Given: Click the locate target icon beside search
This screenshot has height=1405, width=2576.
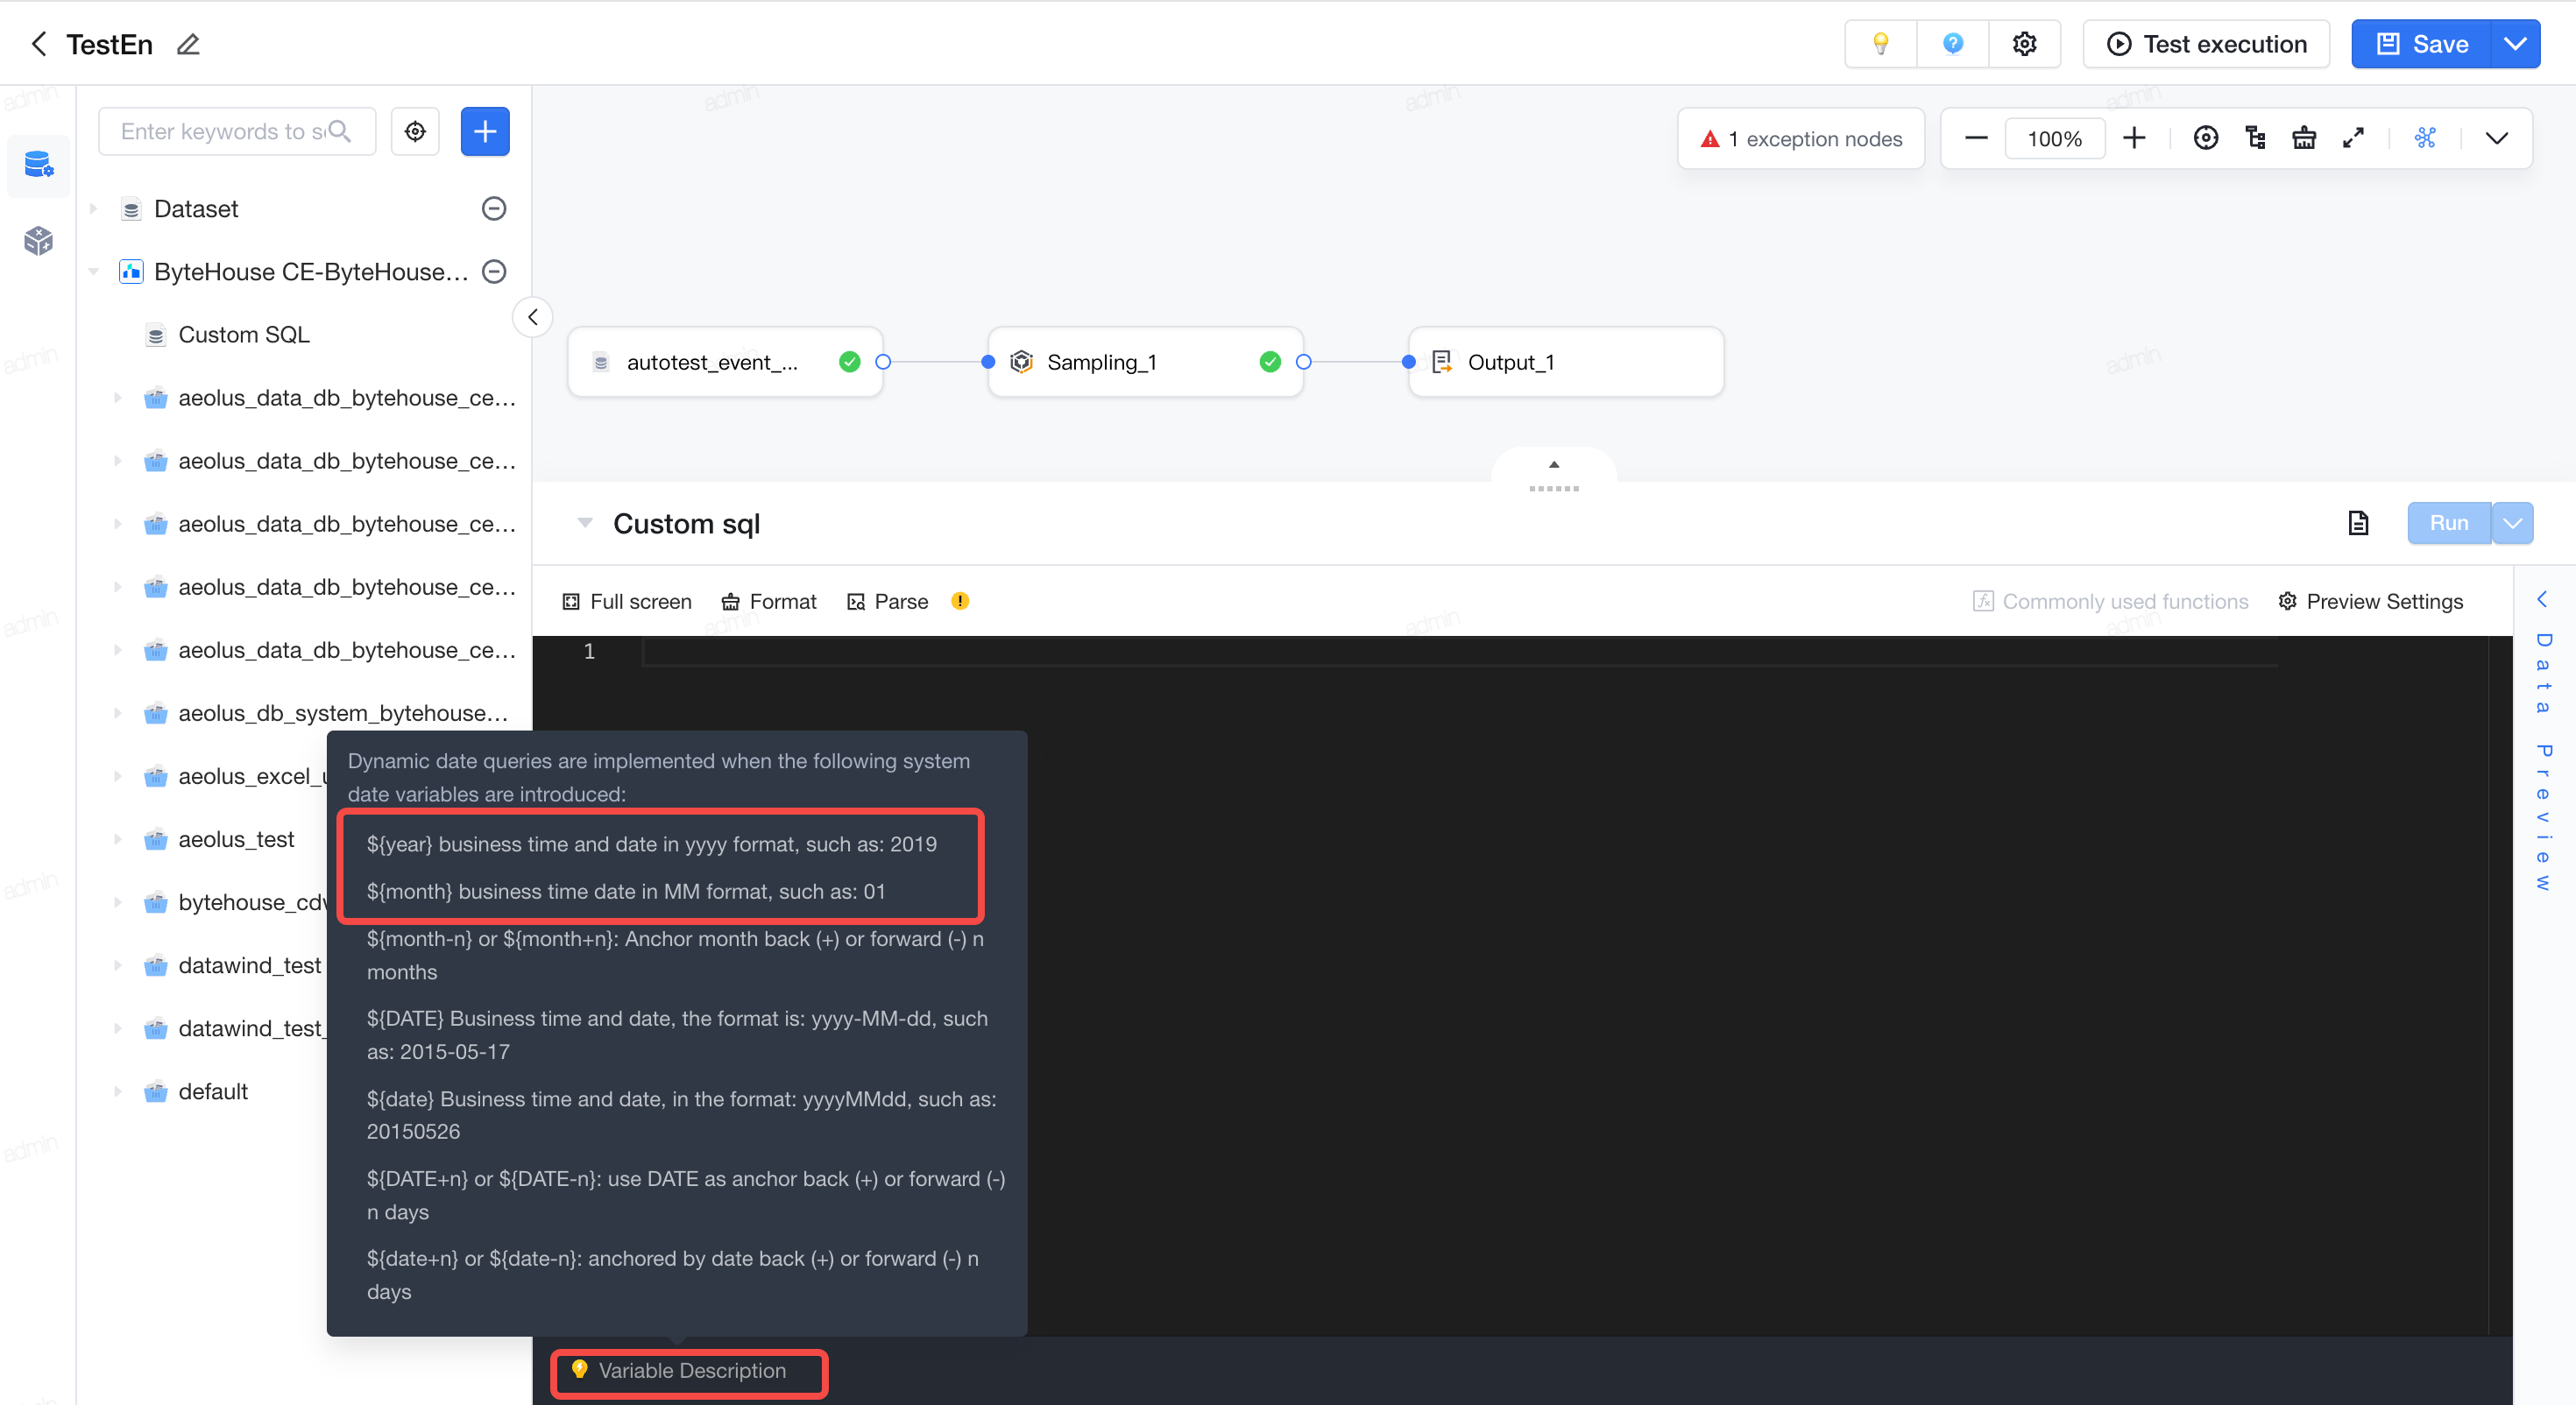Looking at the screenshot, I should [x=415, y=131].
